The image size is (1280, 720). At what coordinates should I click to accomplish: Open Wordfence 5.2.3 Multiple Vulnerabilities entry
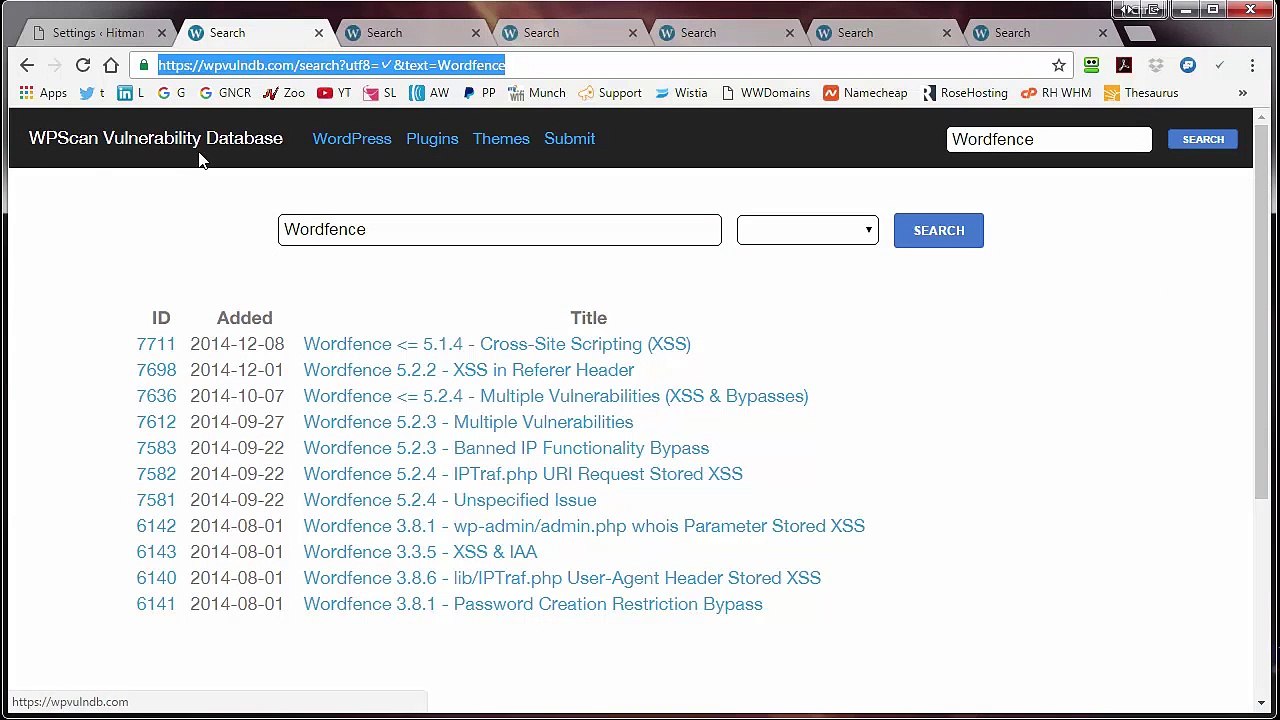(x=468, y=422)
